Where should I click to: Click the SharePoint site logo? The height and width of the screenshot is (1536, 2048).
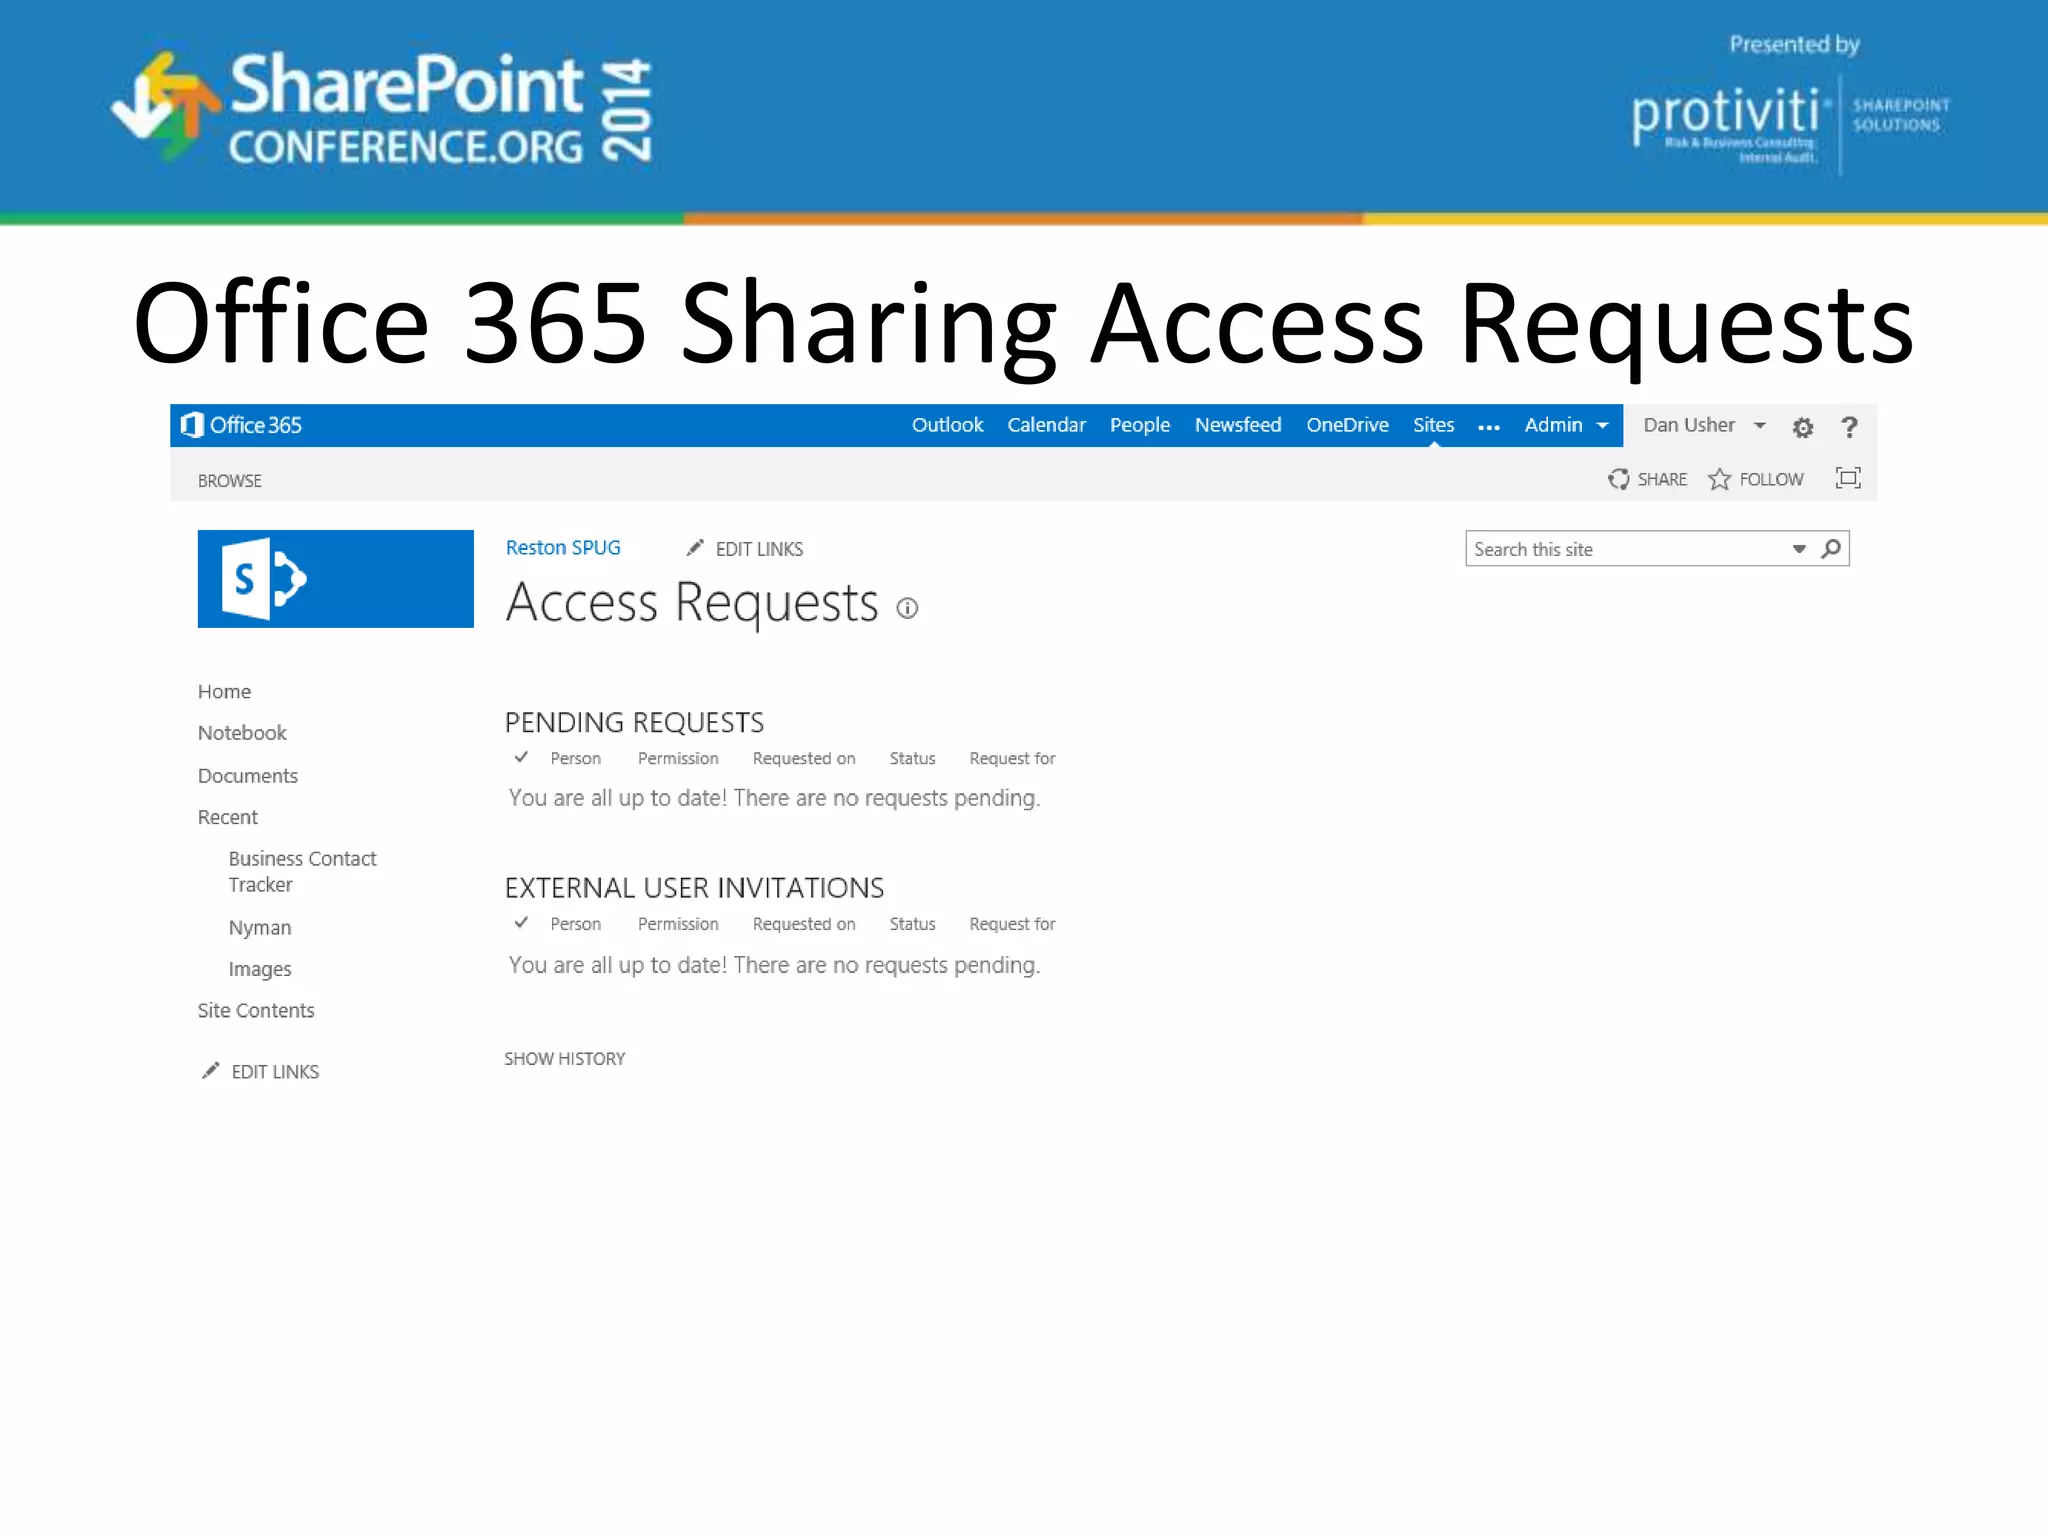pyautogui.click(x=335, y=579)
